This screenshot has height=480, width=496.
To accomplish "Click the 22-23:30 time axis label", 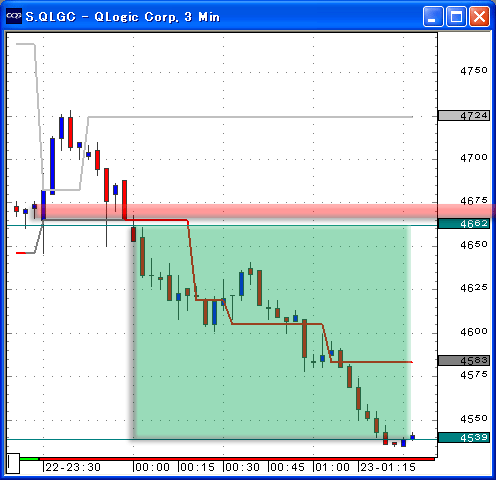I will pyautogui.click(x=73, y=467).
